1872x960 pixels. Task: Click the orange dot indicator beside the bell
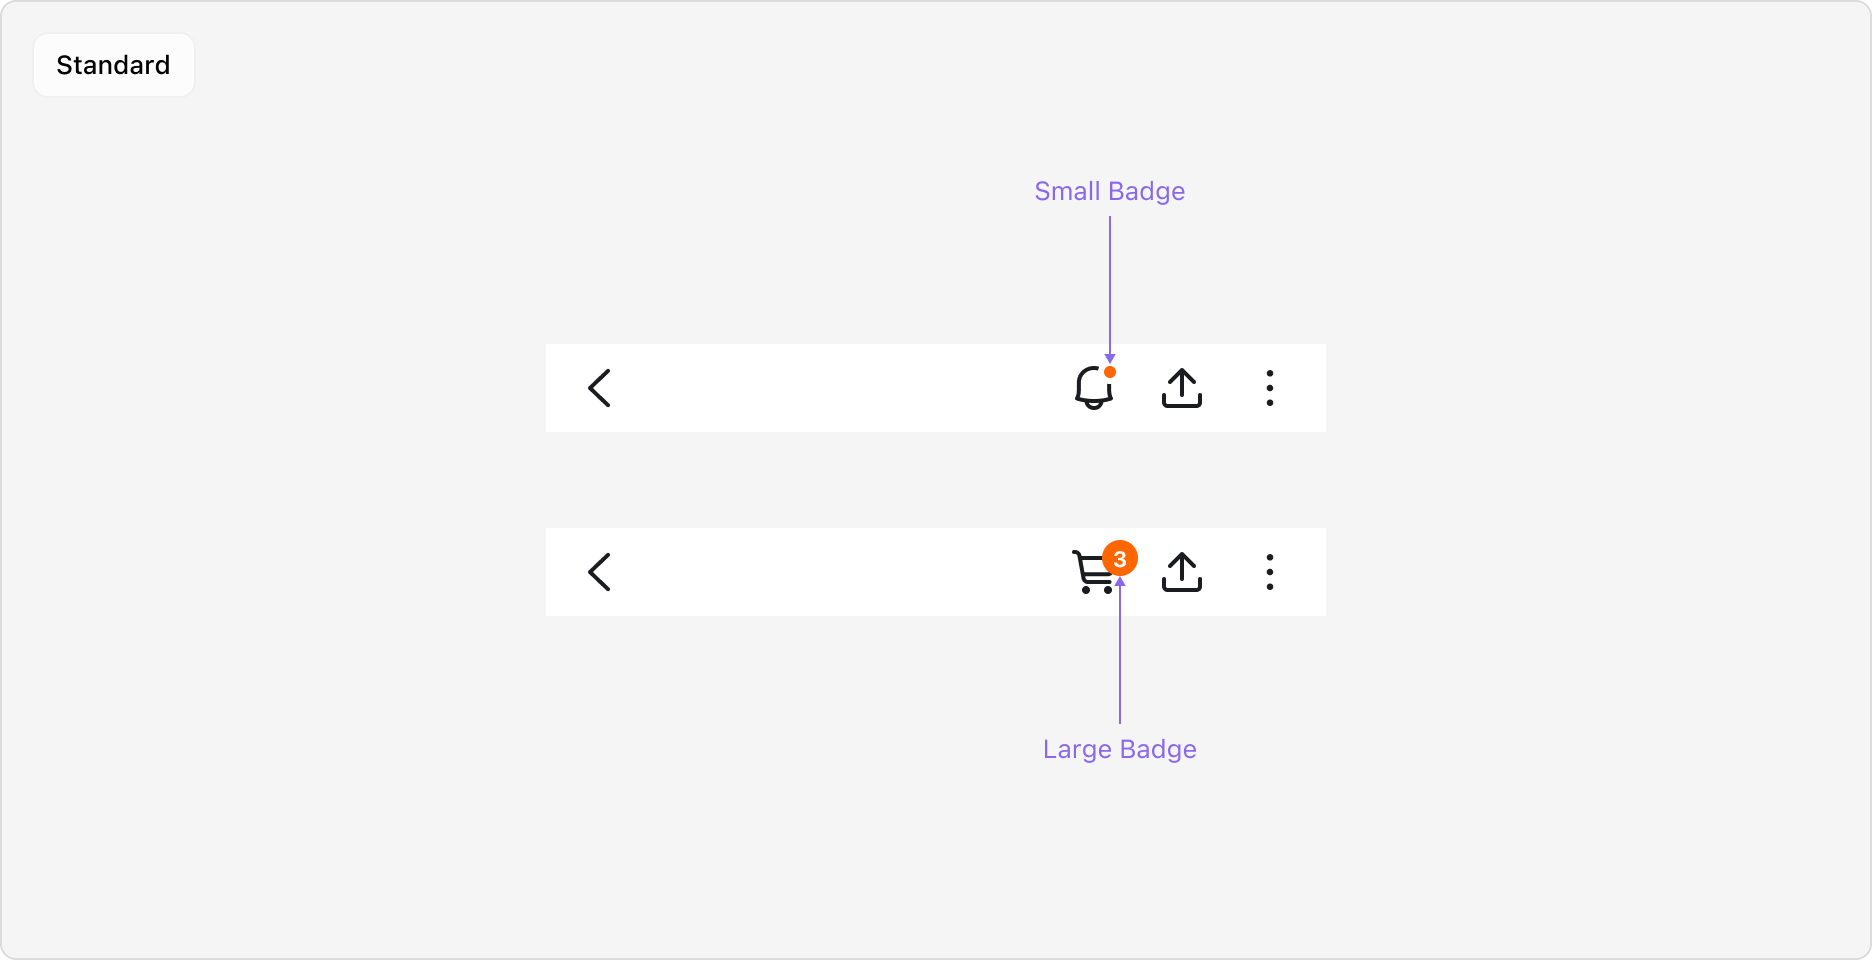point(1110,371)
